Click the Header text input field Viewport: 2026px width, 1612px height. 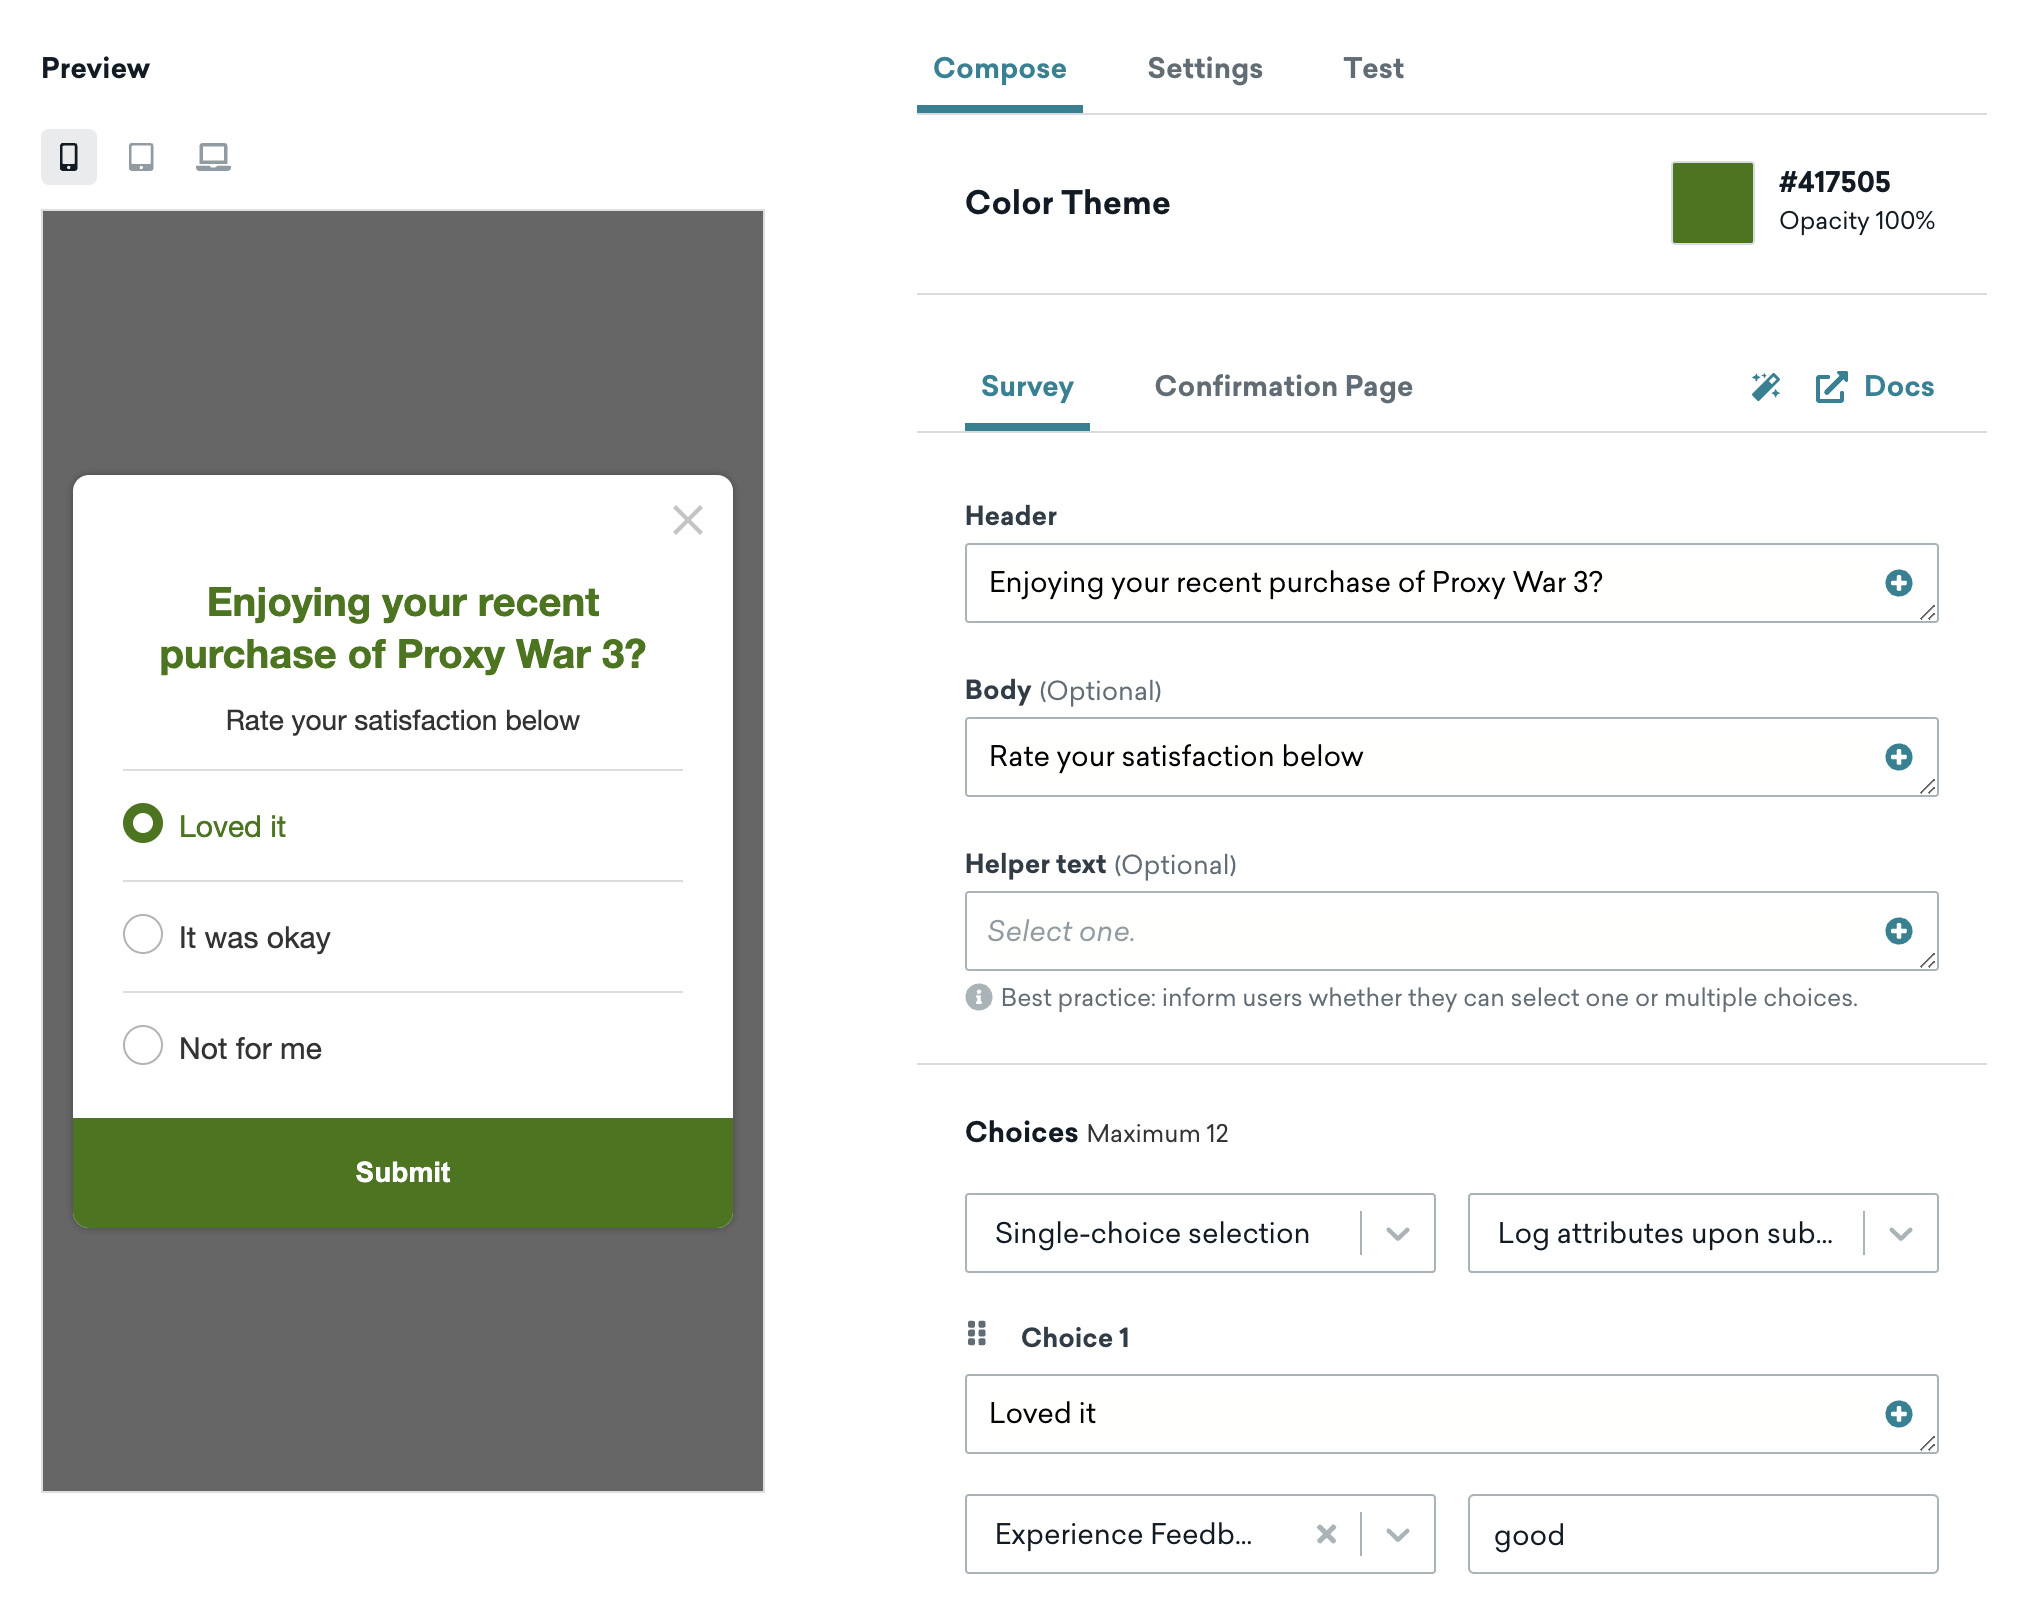point(1452,582)
